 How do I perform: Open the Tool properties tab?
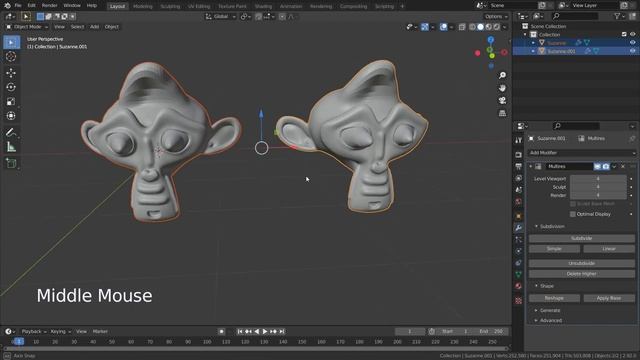click(x=518, y=140)
